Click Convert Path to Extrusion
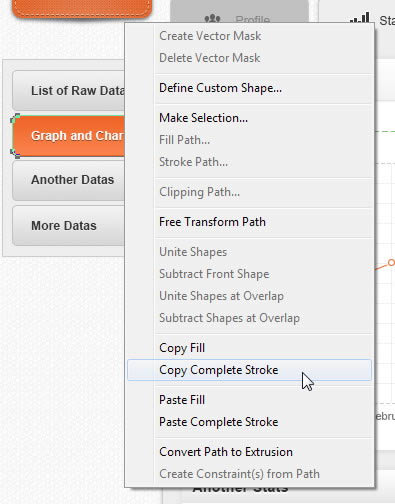This screenshot has height=504, width=395. (x=249, y=452)
